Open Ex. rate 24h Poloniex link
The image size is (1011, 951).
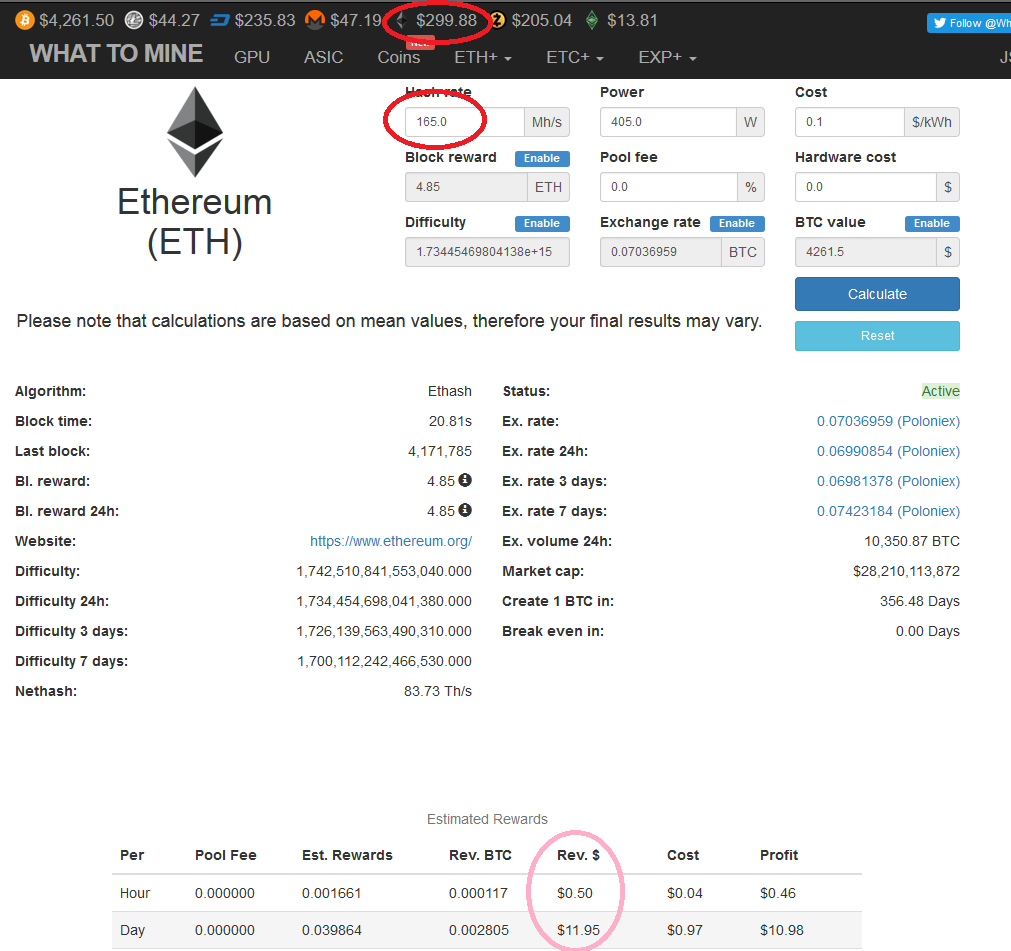tap(888, 451)
